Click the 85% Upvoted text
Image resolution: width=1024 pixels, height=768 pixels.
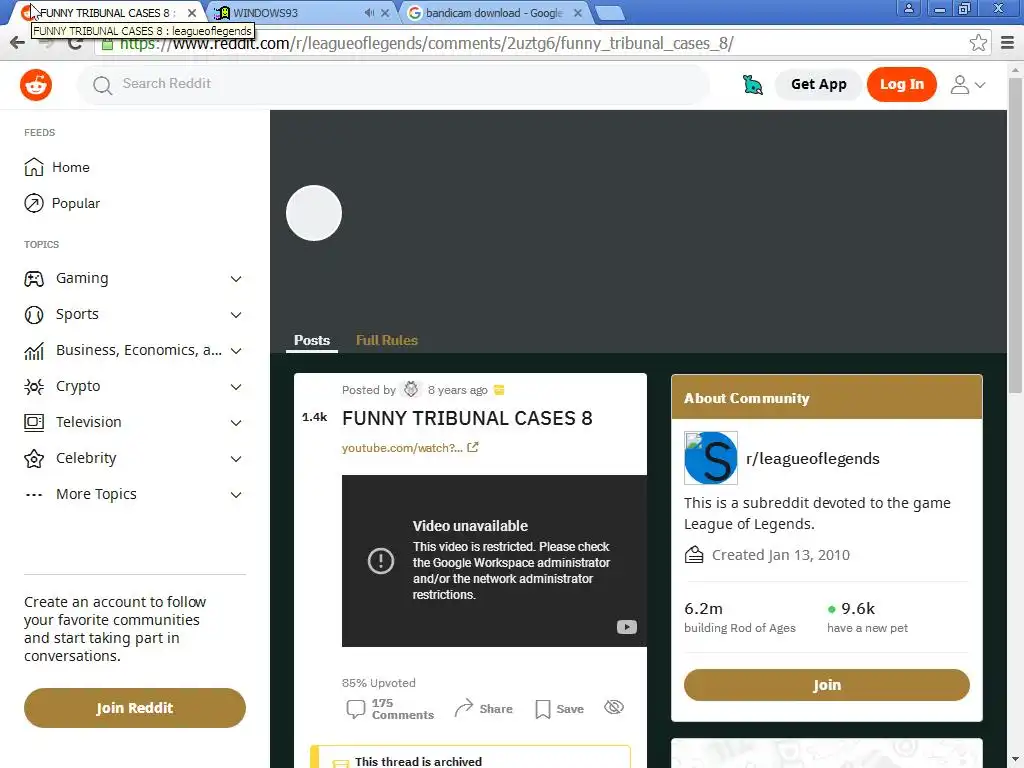pos(378,682)
